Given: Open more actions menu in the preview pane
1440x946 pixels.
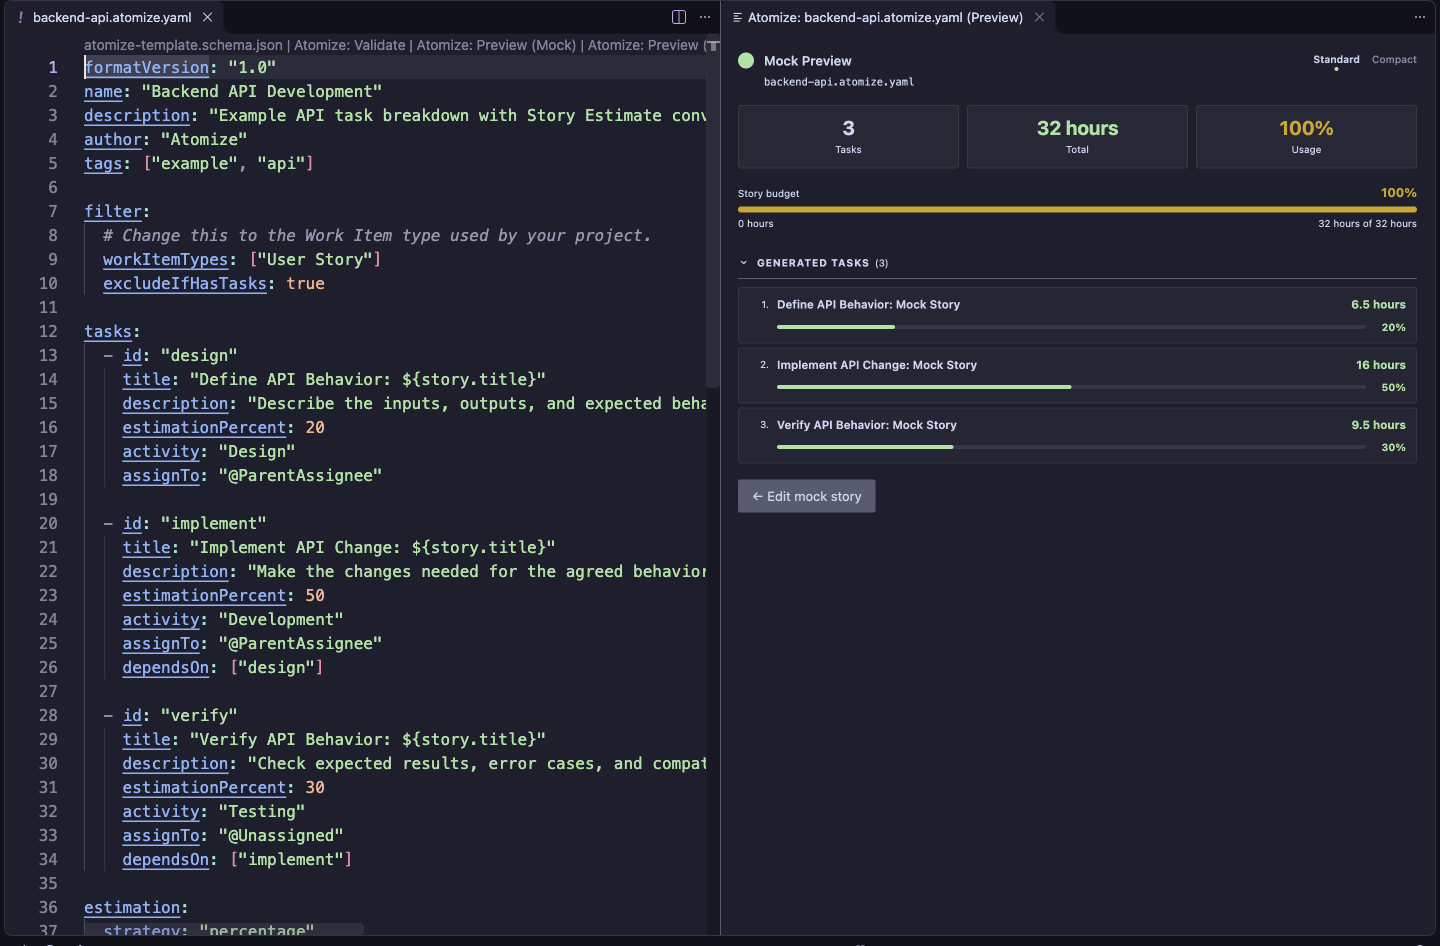Looking at the screenshot, I should 1420,17.
